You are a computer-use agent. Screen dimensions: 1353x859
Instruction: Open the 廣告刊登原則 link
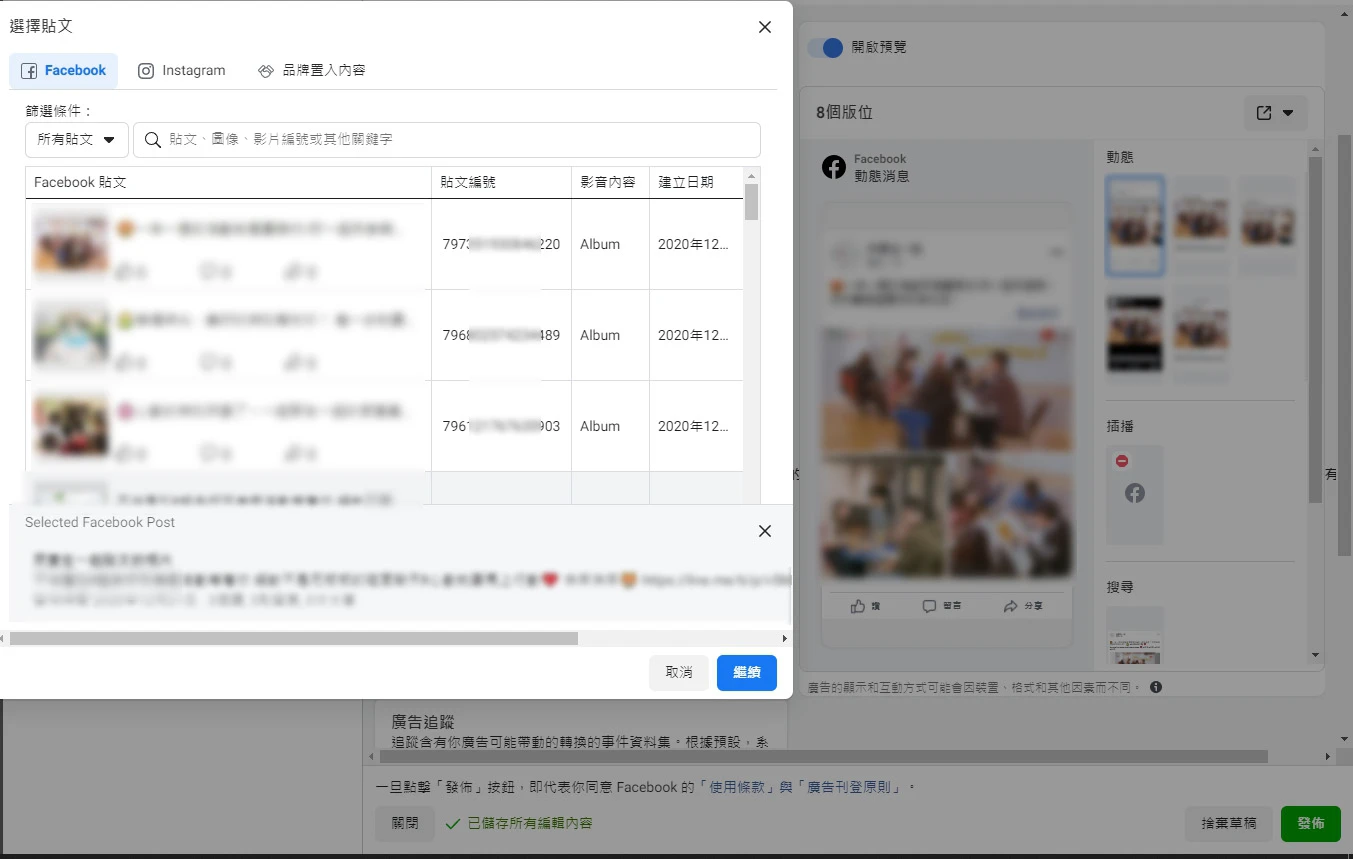tap(852, 787)
